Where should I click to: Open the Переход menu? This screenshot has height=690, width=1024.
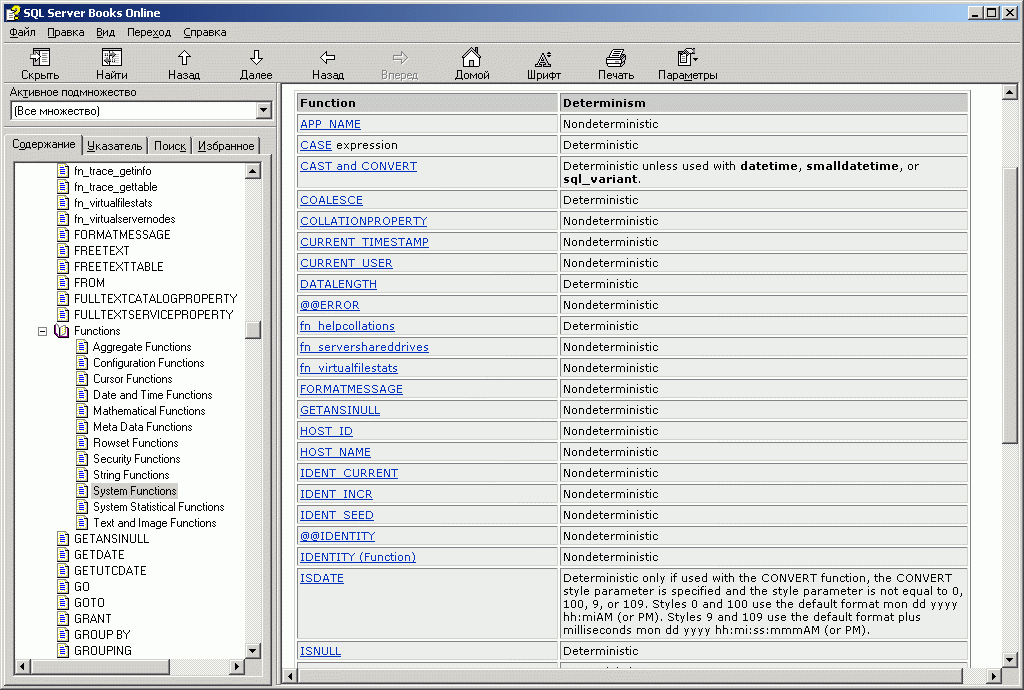click(149, 32)
